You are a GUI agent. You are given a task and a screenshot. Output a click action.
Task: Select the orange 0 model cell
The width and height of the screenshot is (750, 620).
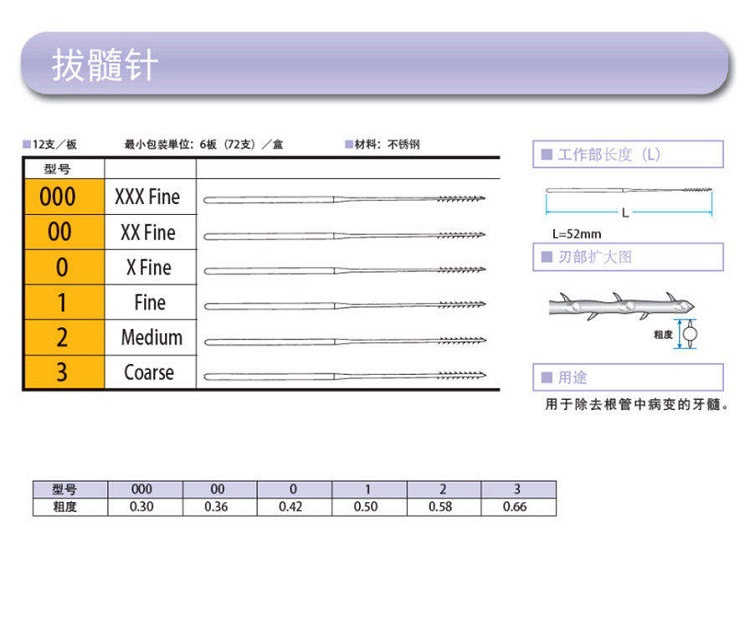pyautogui.click(x=65, y=267)
